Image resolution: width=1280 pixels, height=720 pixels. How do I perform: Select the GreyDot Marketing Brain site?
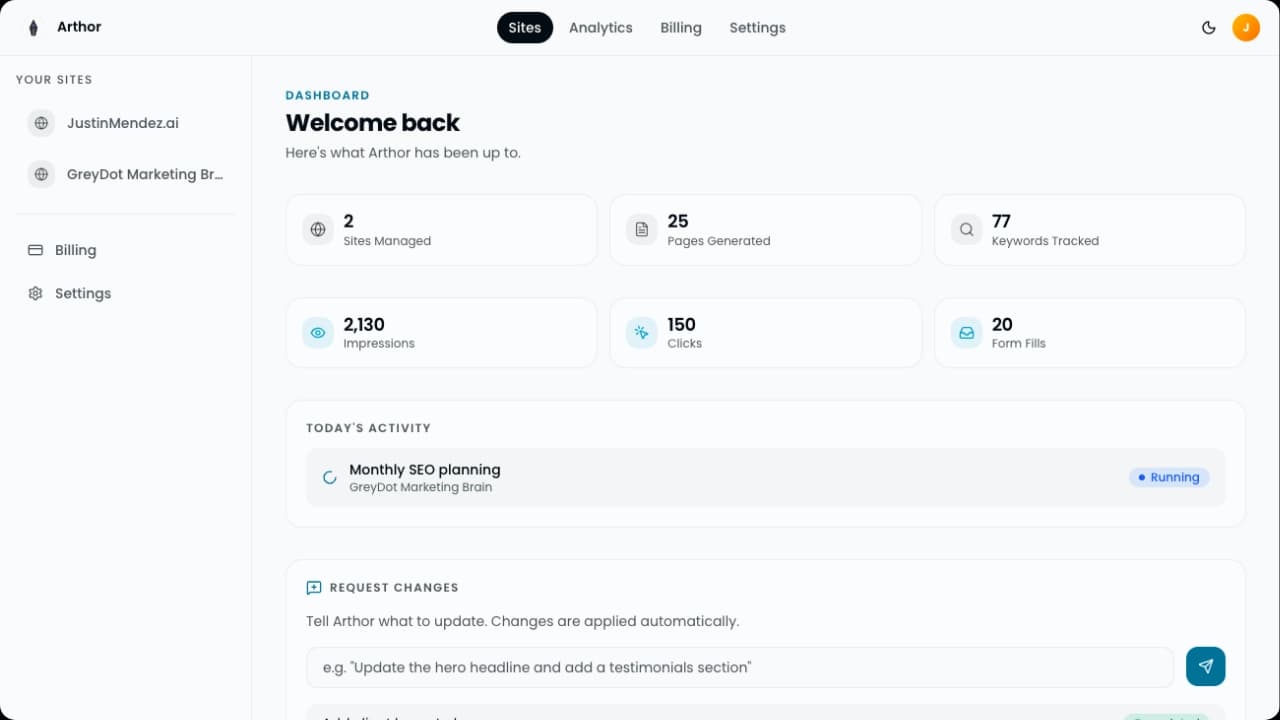[126, 174]
